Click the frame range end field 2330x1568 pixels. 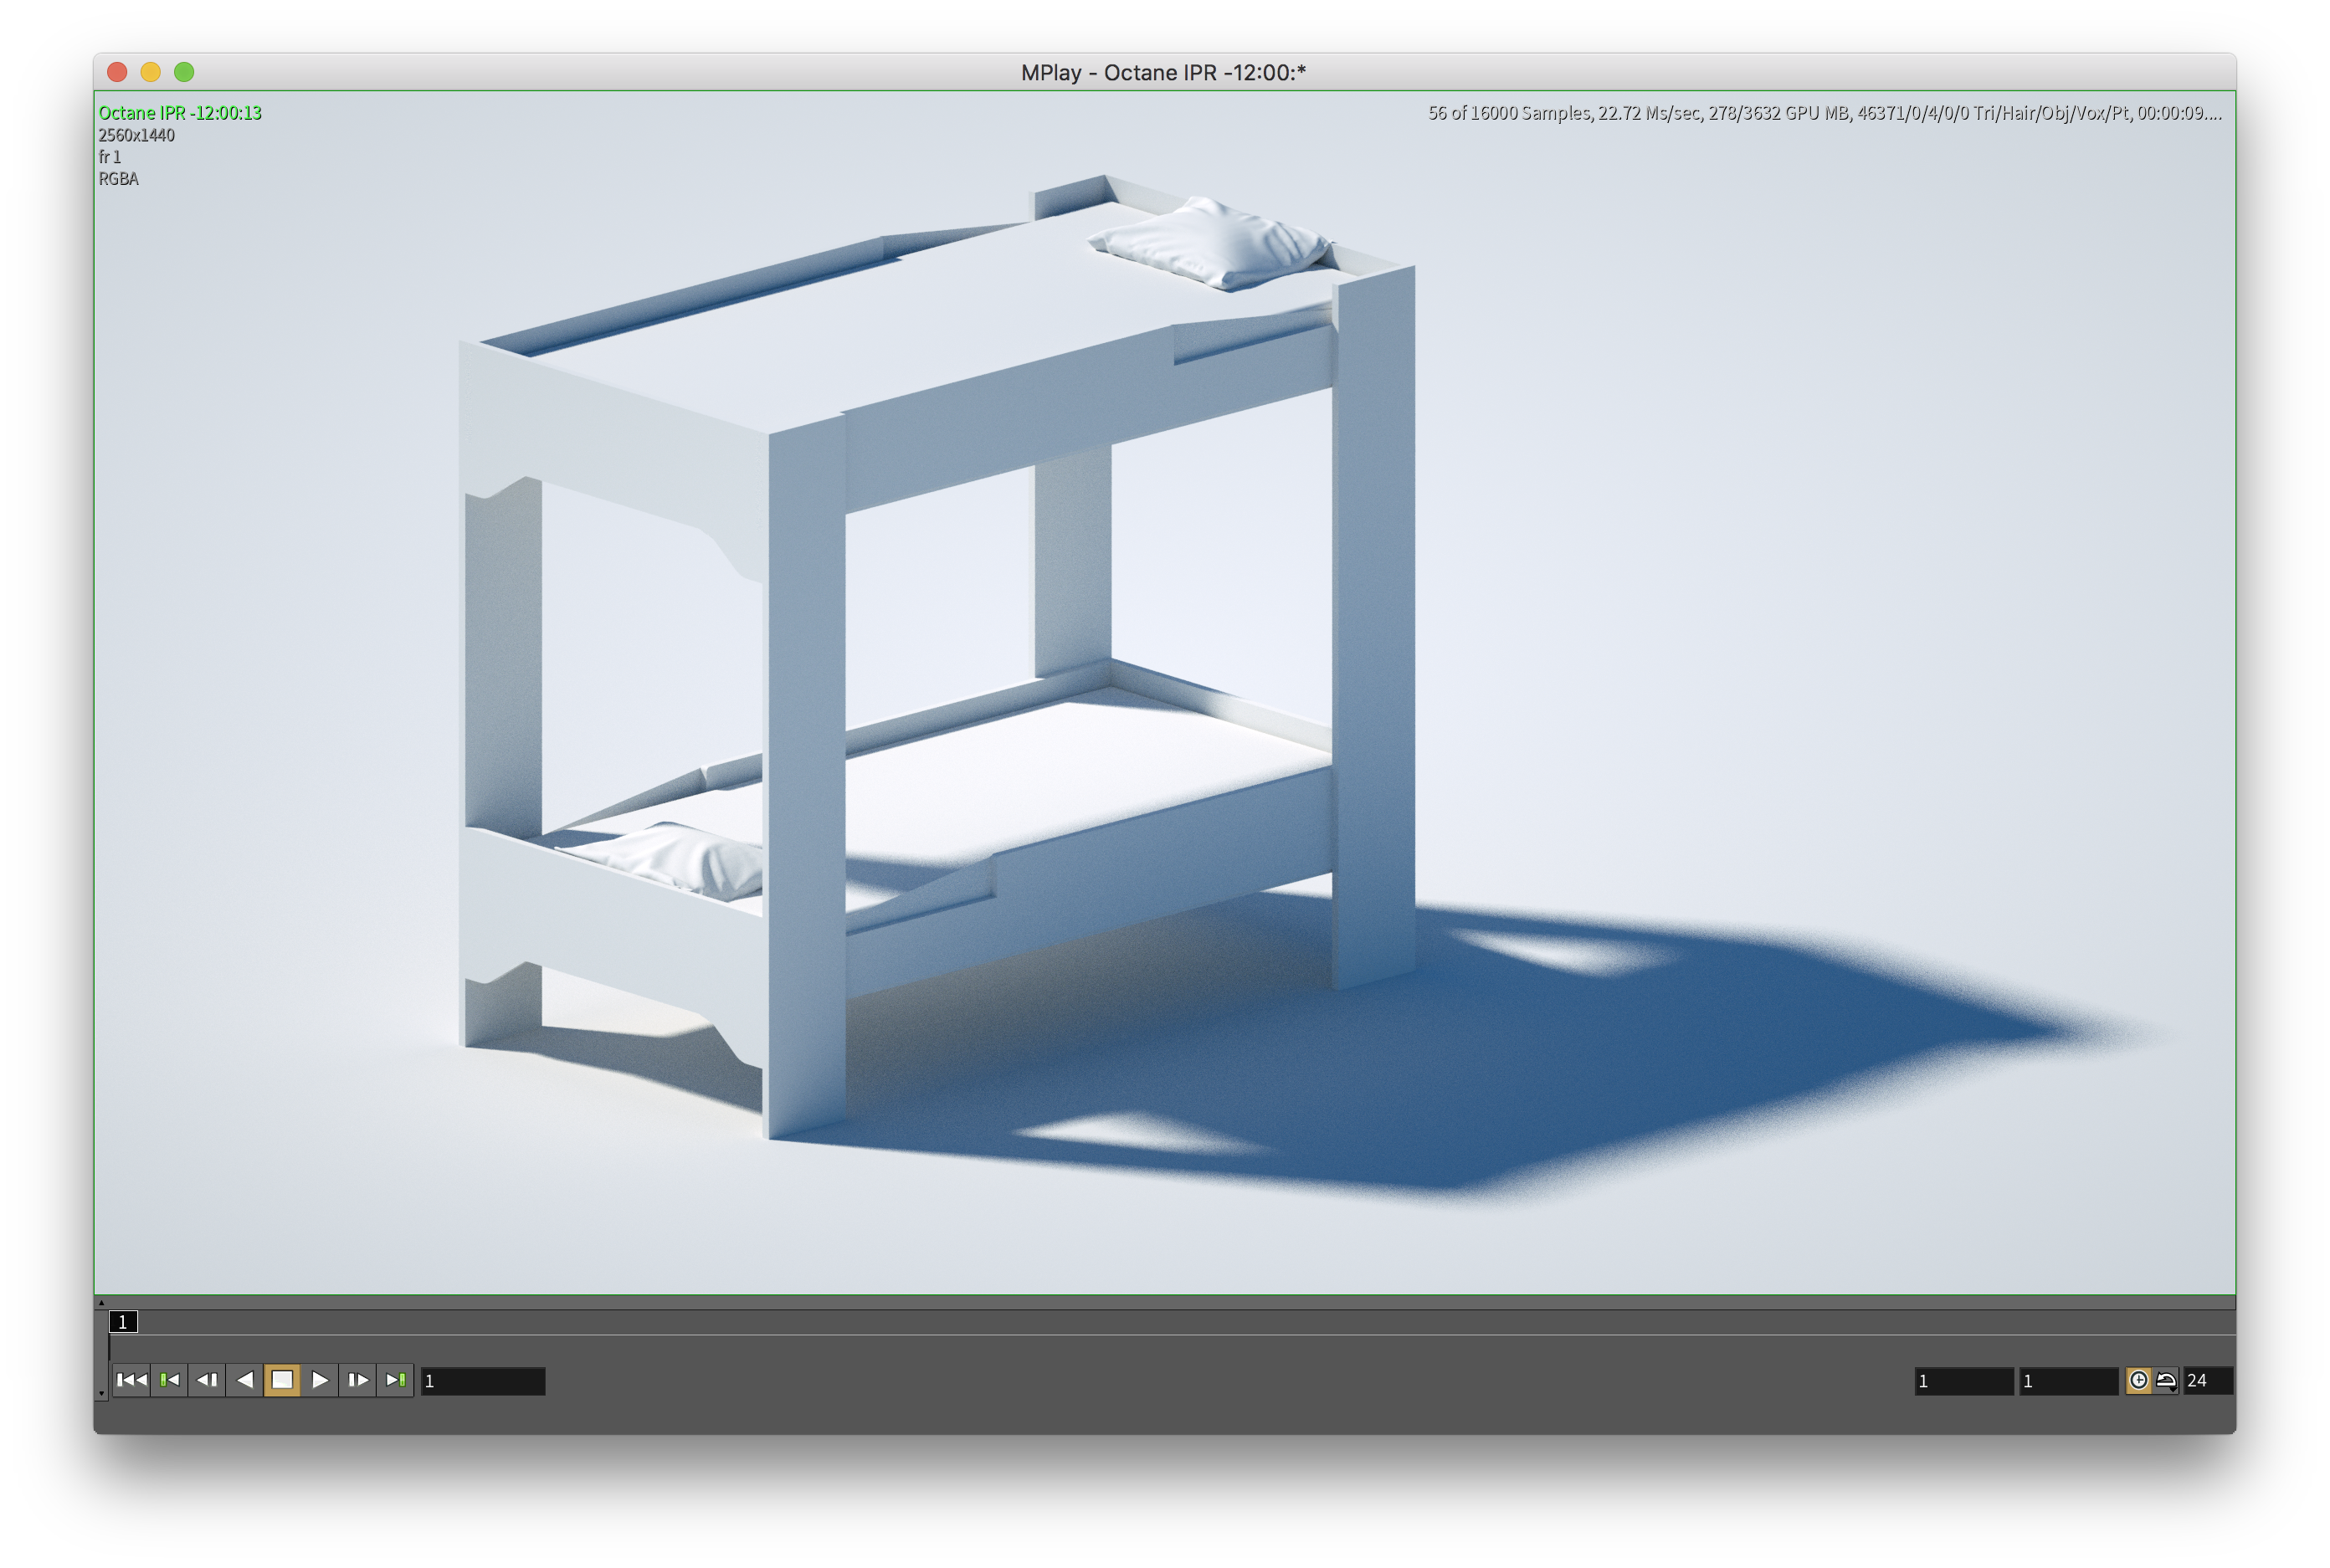[2067, 1381]
